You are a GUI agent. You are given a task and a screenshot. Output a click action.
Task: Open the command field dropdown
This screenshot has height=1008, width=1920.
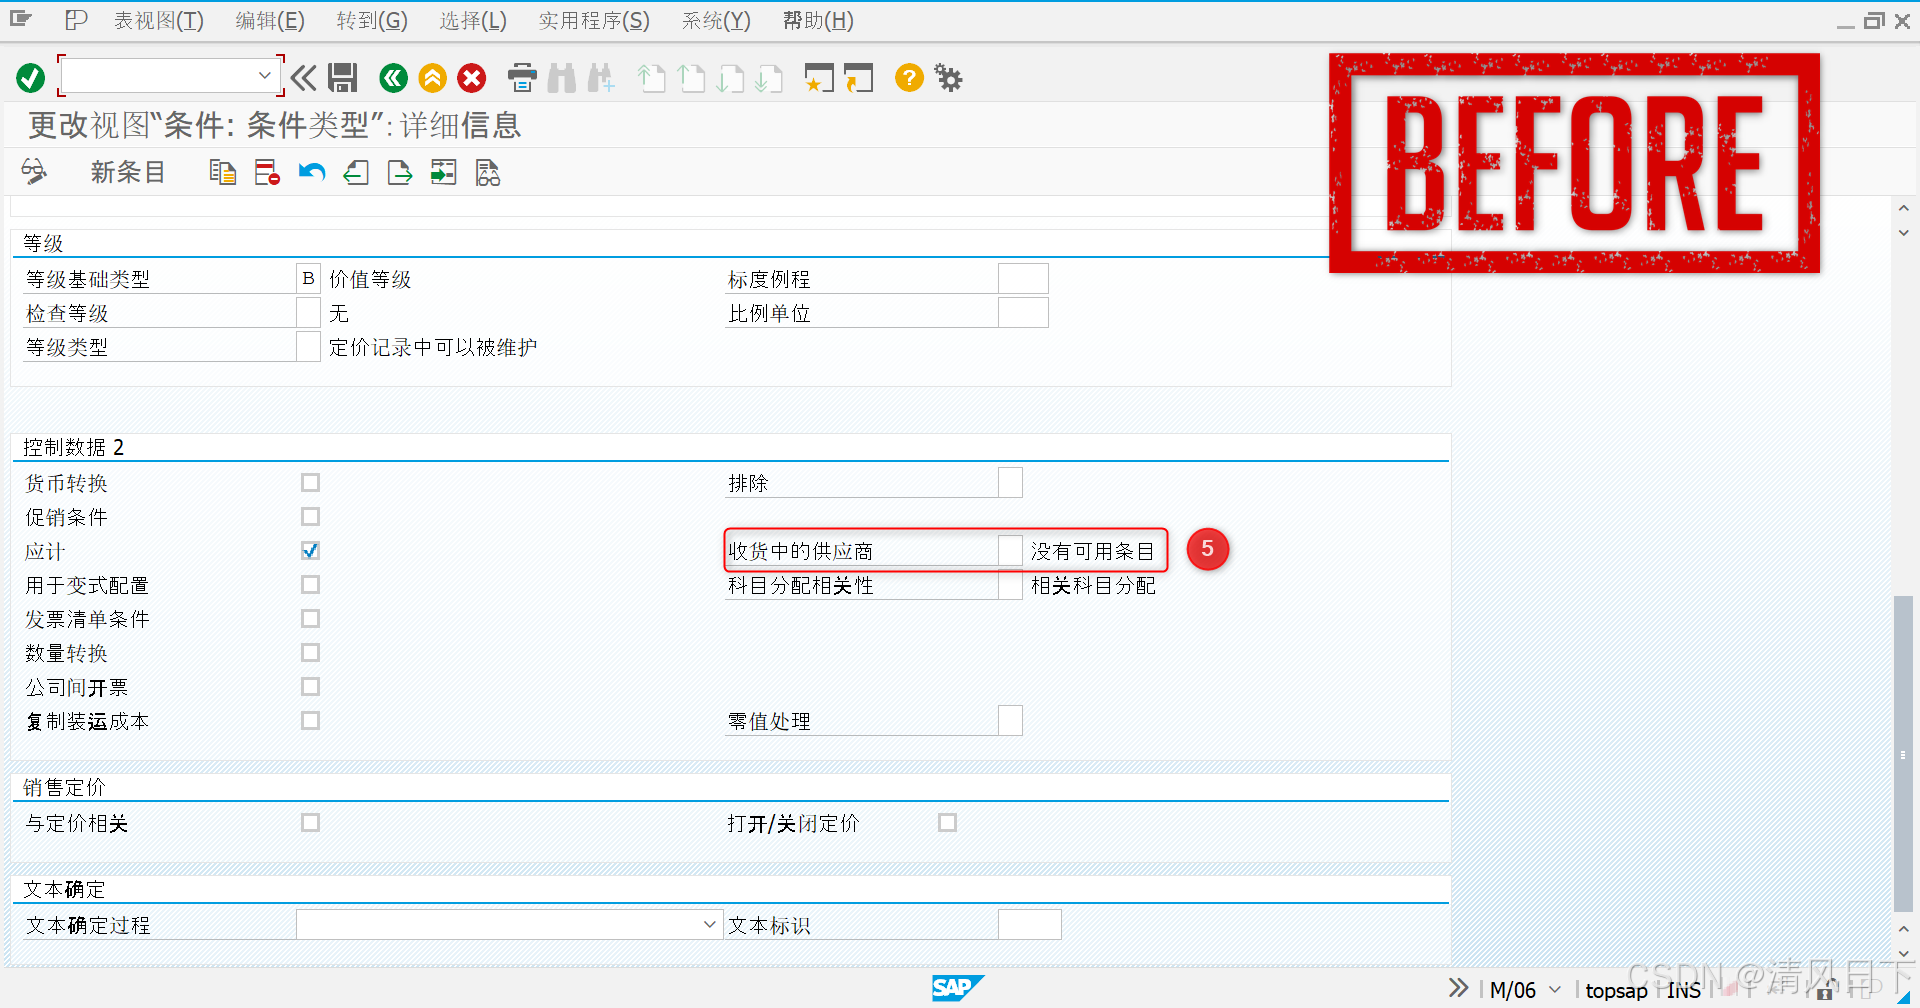264,75
